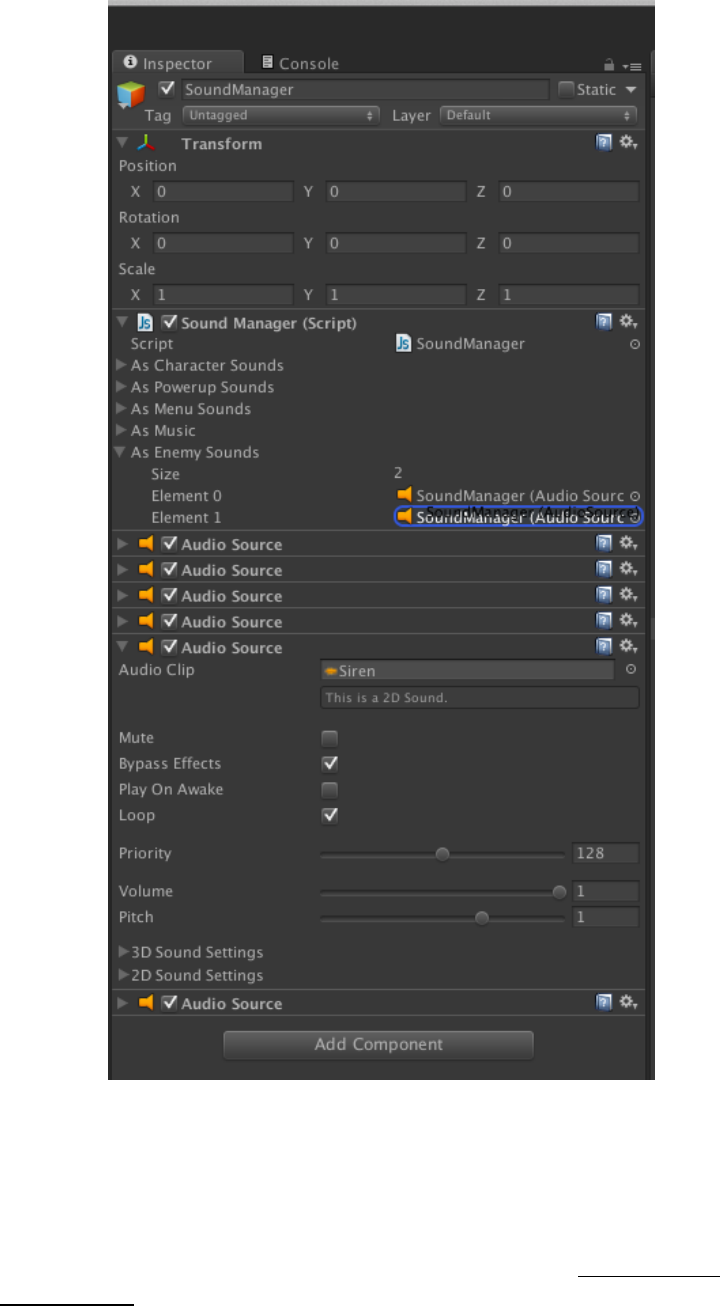
Task: Disable the Bypass Effects checkbox
Action: click(329, 764)
